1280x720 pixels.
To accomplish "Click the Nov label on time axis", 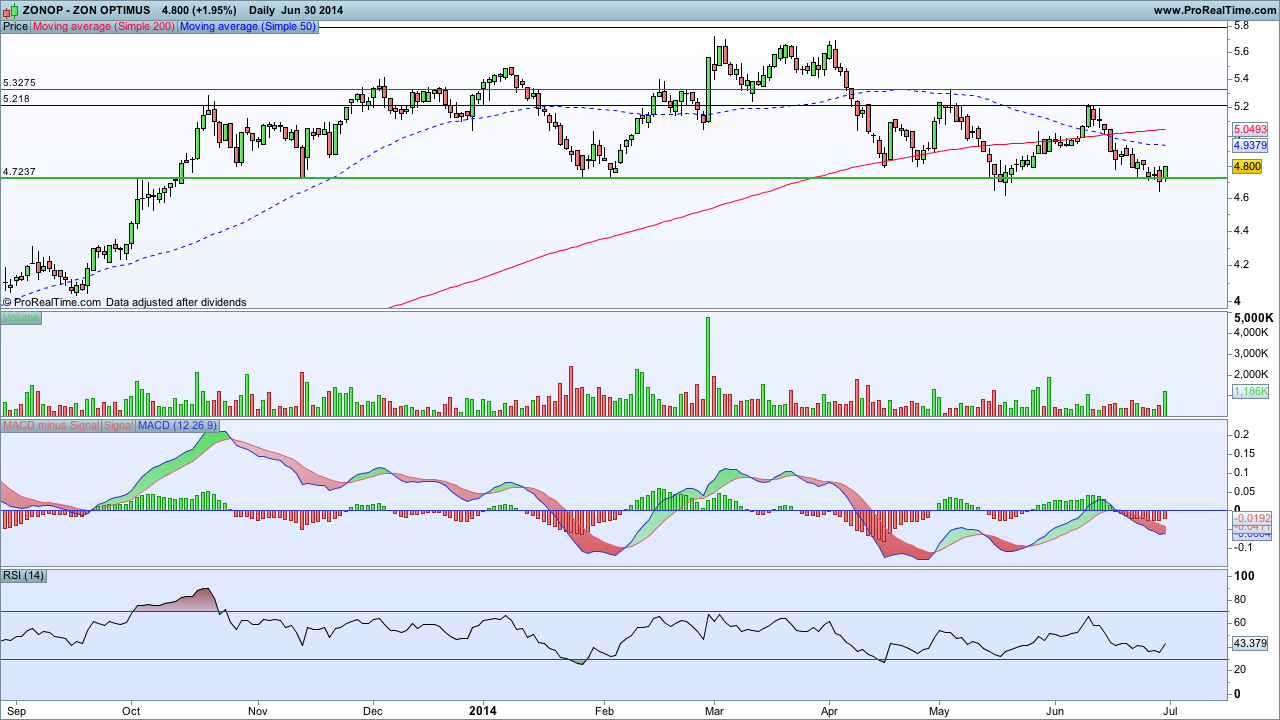I will [x=258, y=711].
